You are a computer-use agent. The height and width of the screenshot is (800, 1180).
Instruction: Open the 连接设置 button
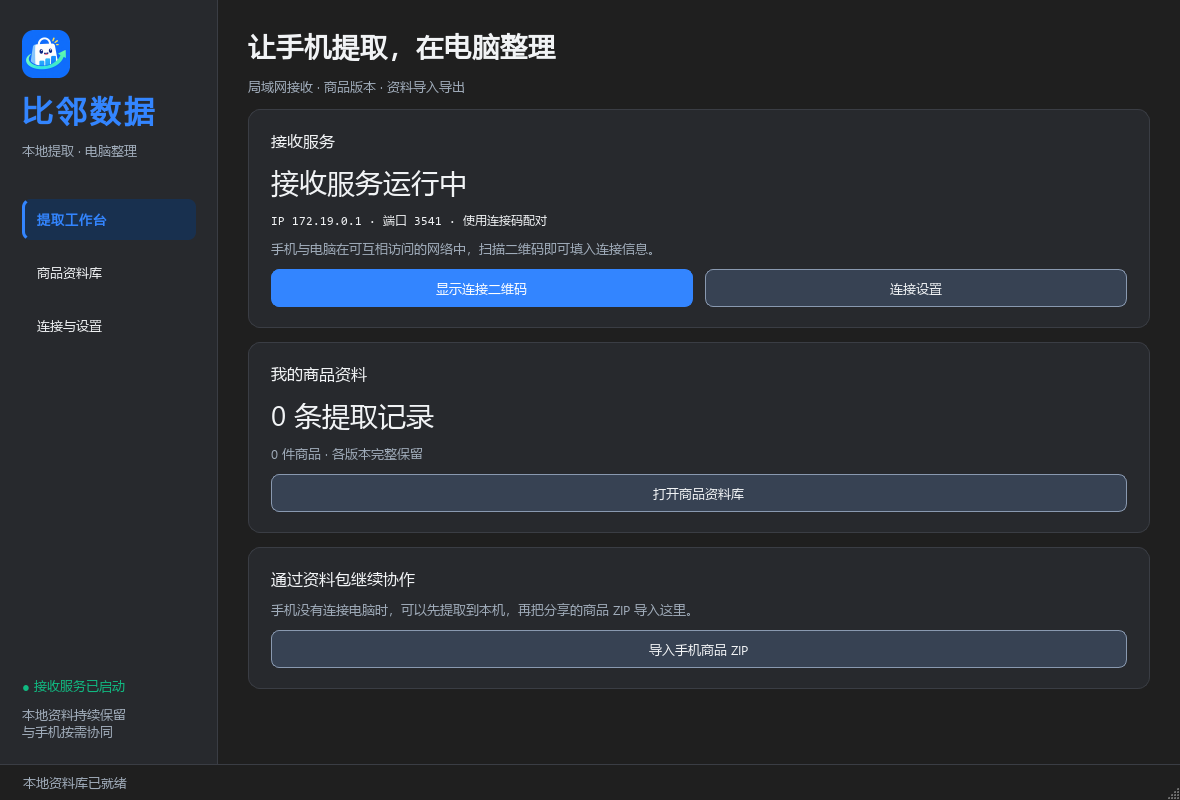point(915,288)
